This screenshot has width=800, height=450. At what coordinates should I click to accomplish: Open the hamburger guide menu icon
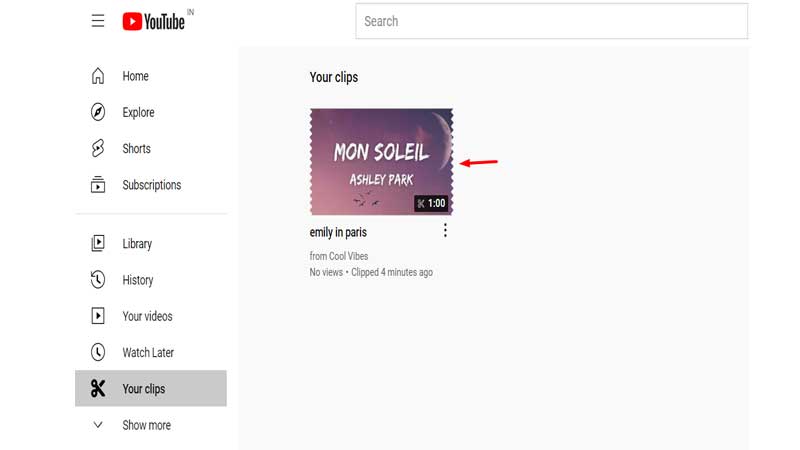coord(97,21)
